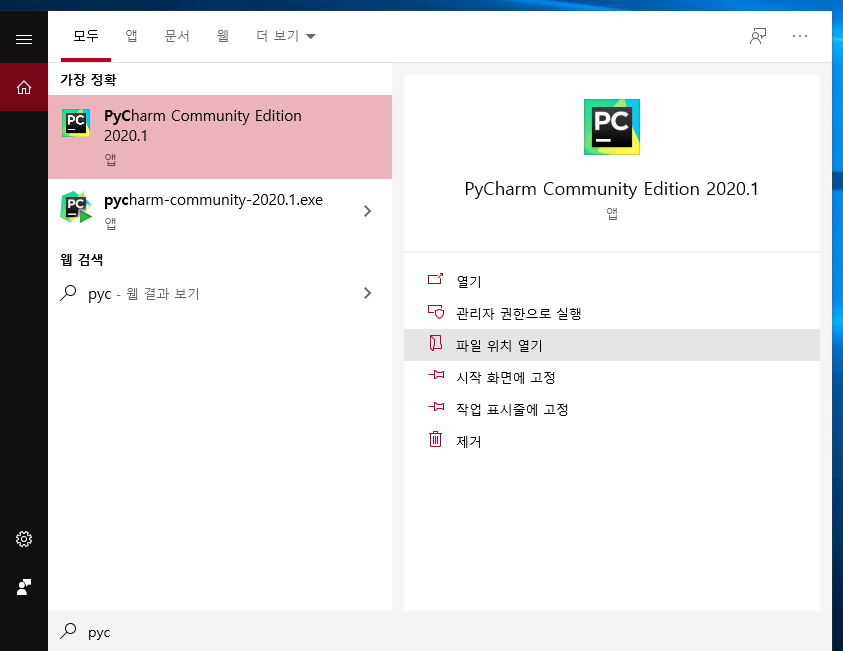843x651 pixels.
Task: Click the pin icon for 시작 화면에 고정
Action: pyautogui.click(x=436, y=375)
